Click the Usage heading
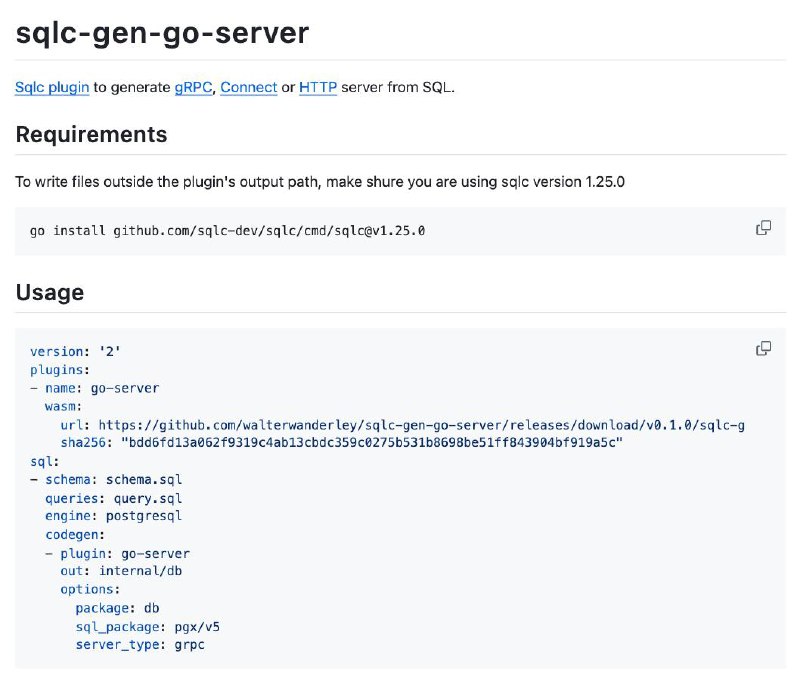The height and width of the screenshot is (685, 800). (49, 292)
